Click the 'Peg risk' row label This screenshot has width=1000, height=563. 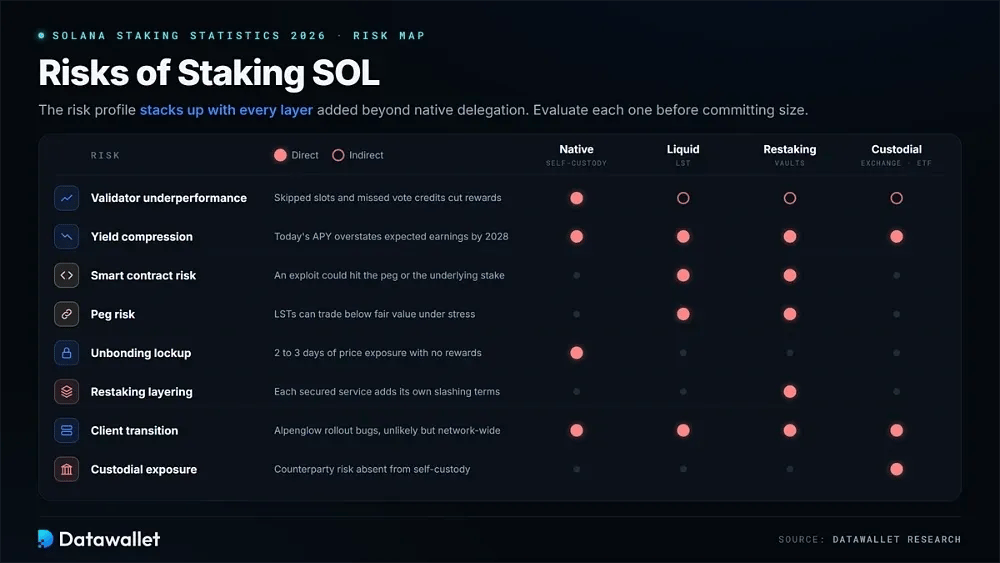point(113,314)
